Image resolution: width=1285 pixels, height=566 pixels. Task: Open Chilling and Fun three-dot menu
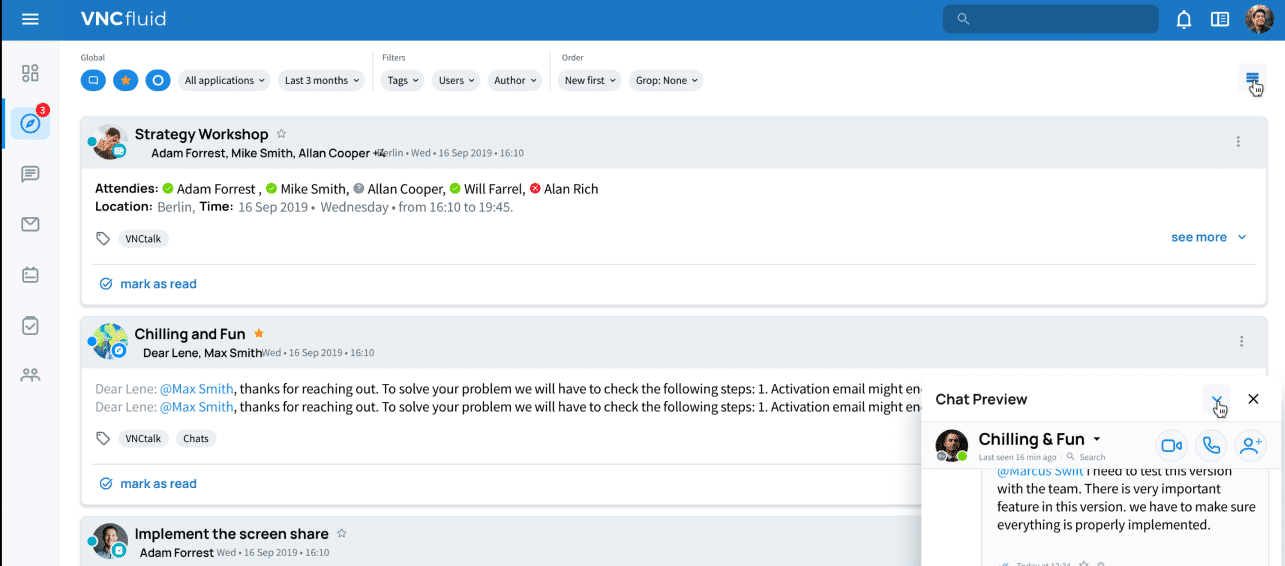1241,341
